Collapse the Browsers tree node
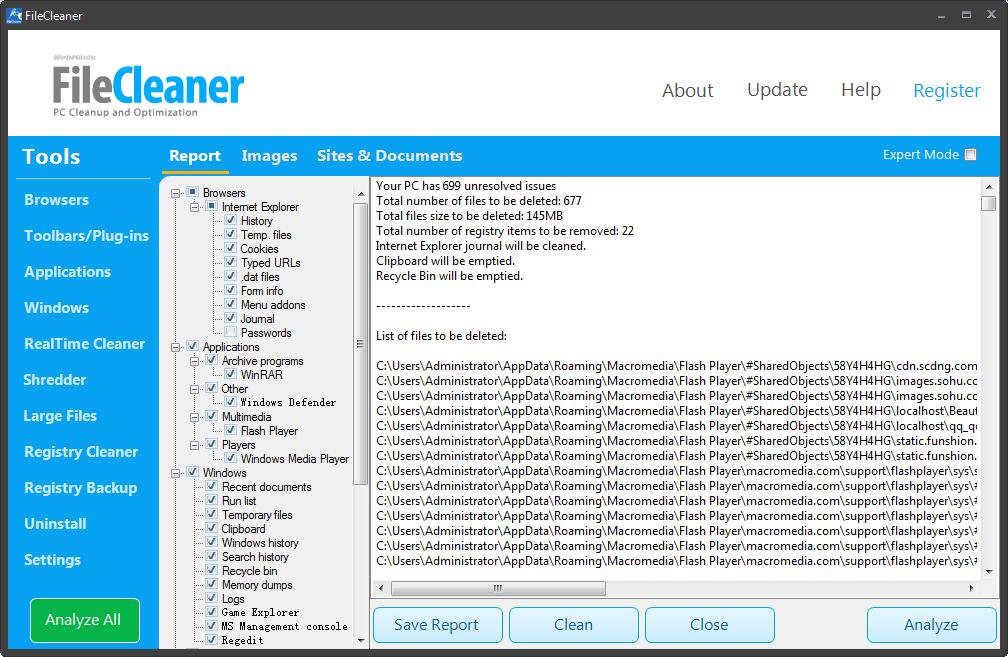The height and width of the screenshot is (657, 1008). [x=178, y=192]
